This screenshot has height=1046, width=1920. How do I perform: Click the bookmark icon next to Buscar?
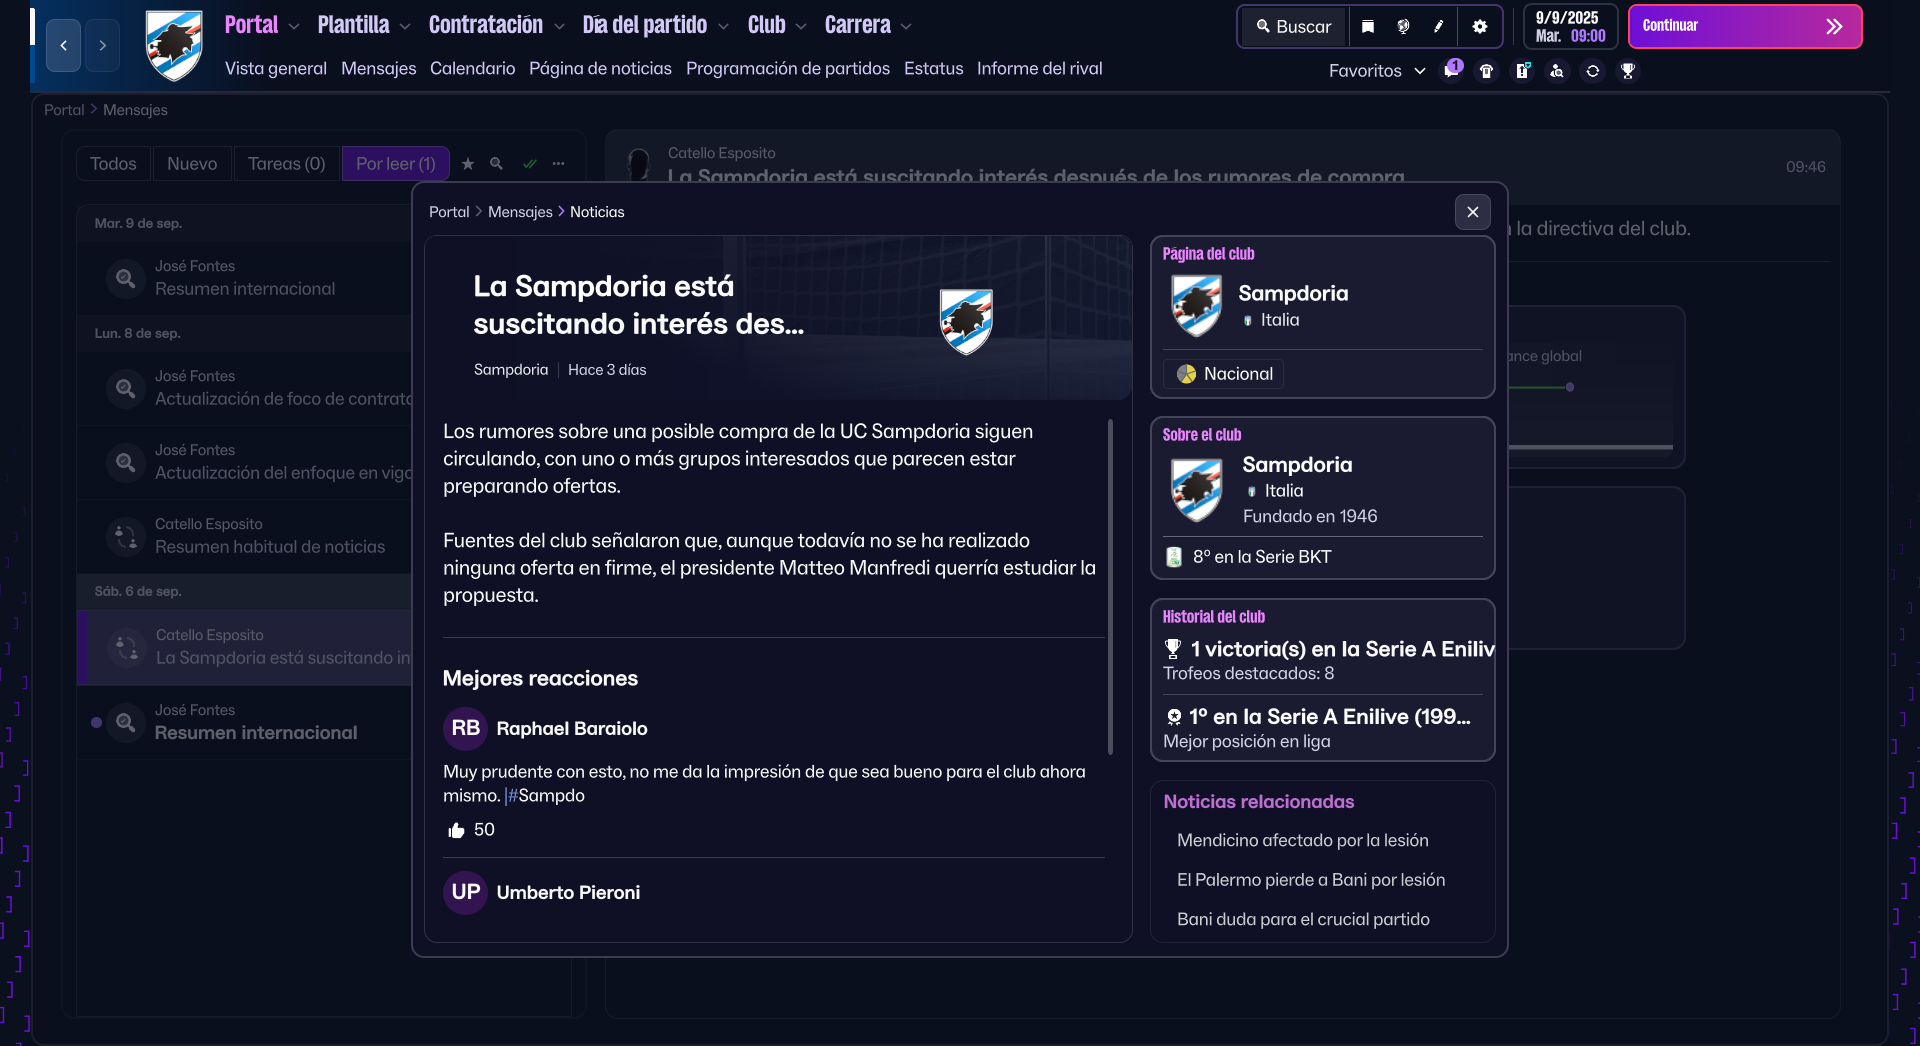1368,27
